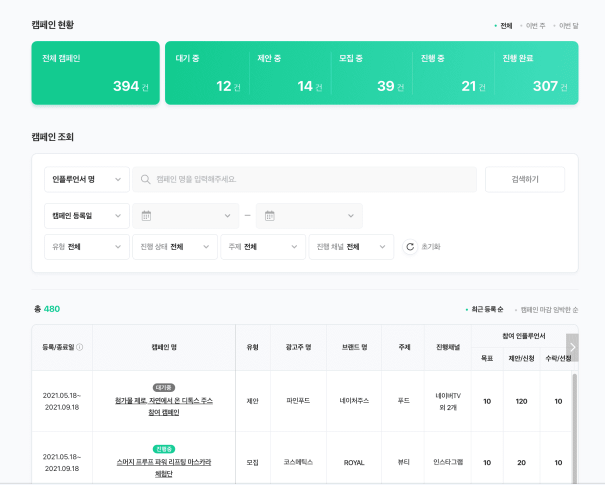Open the start date calendar icon

(146, 216)
